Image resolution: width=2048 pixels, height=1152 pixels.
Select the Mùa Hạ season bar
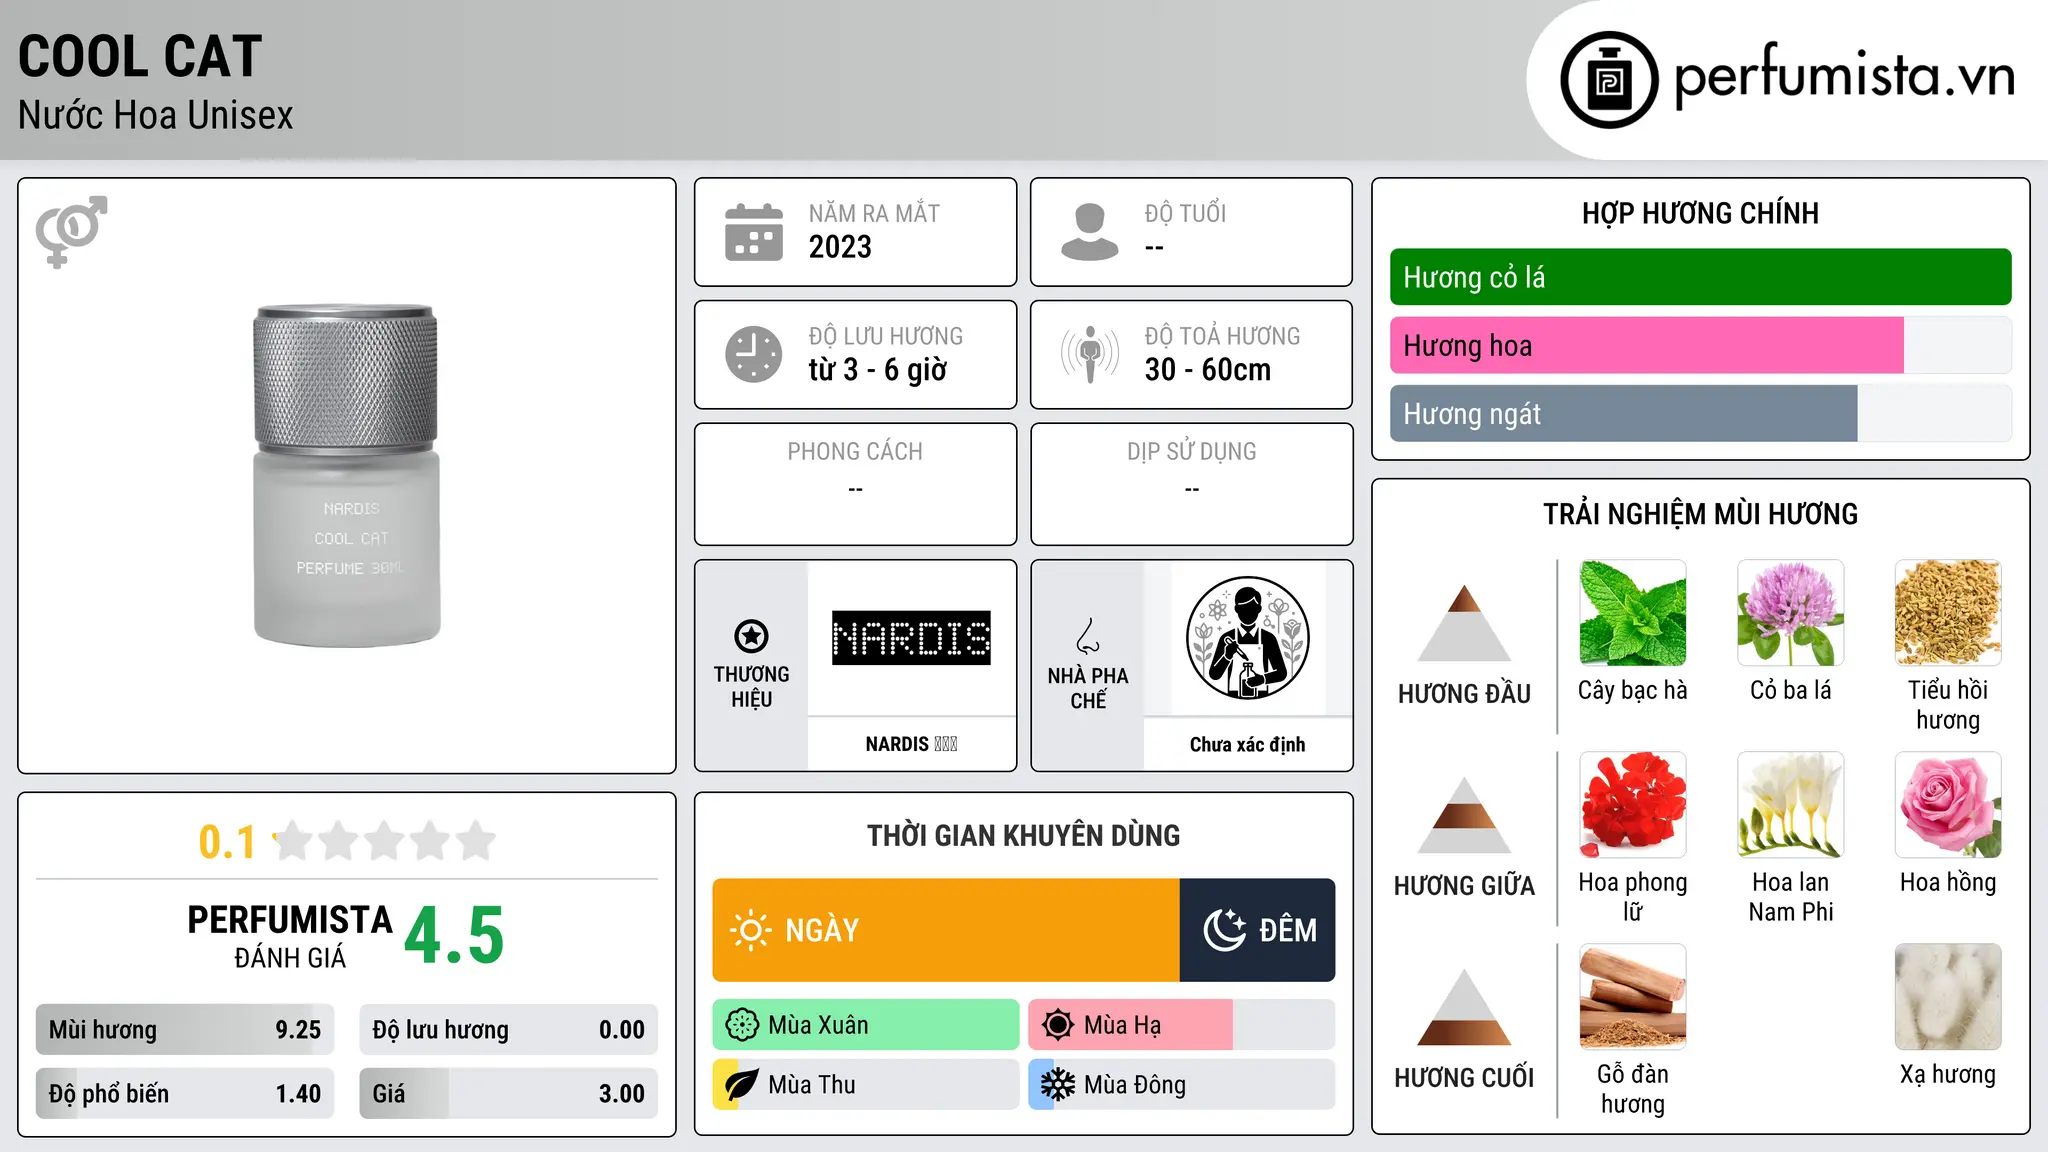tap(1182, 1025)
